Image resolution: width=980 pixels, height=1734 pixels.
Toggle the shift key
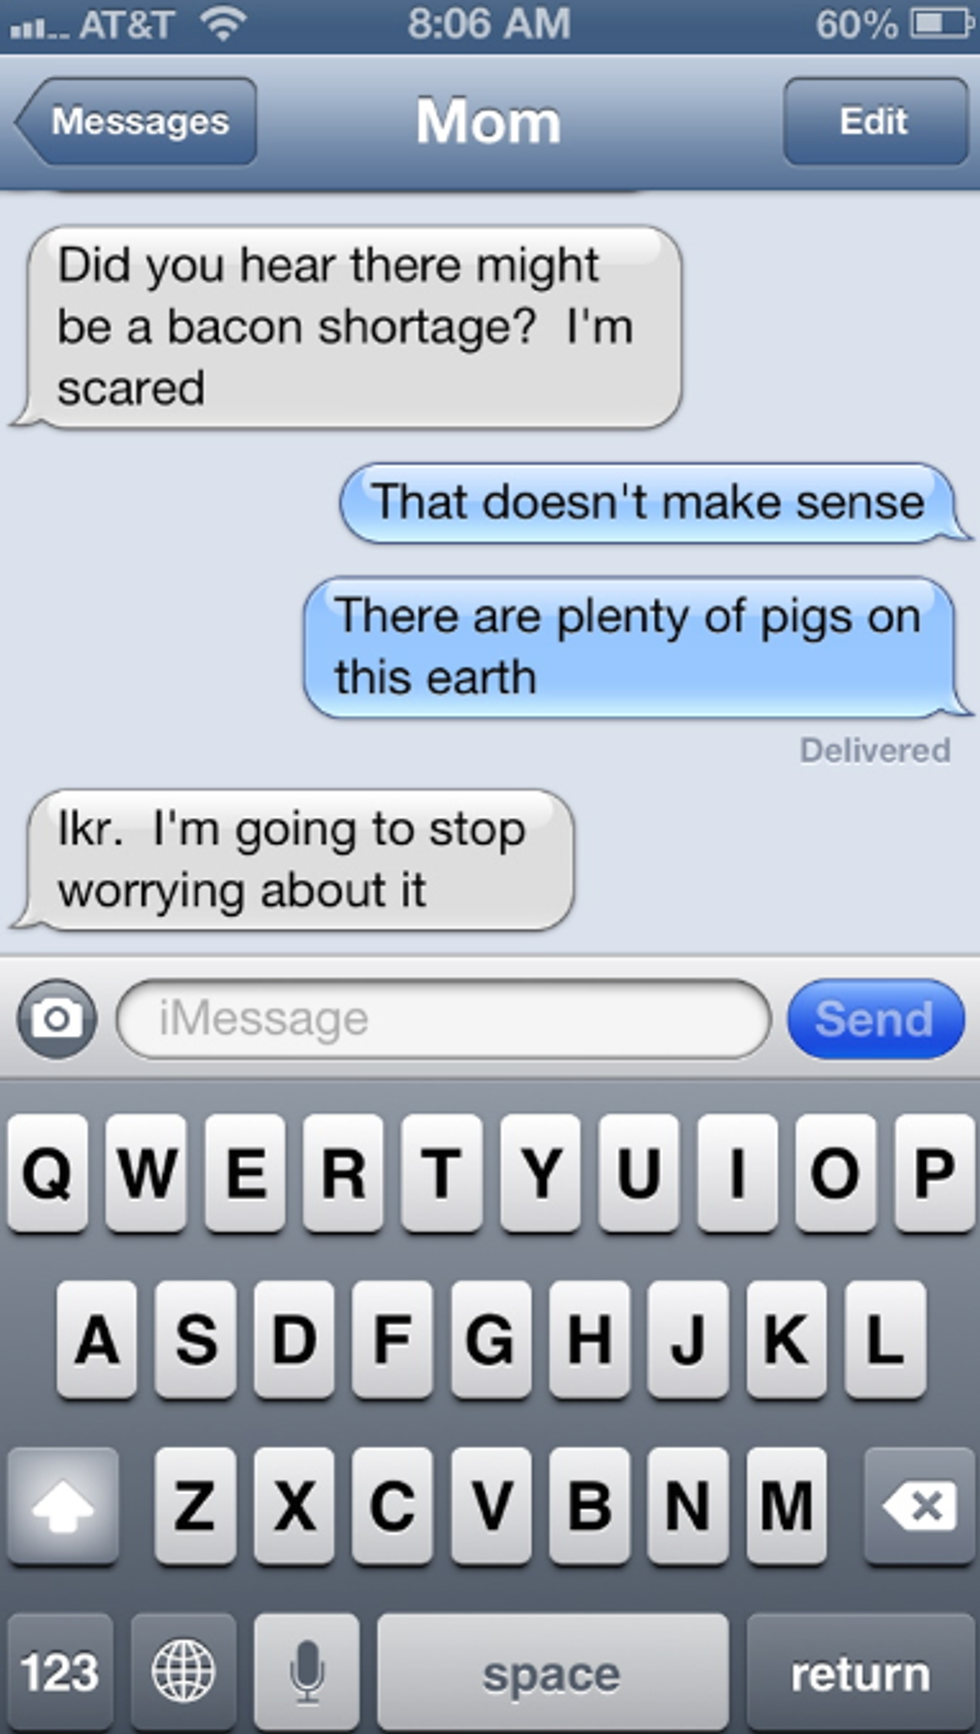tap(63, 1505)
